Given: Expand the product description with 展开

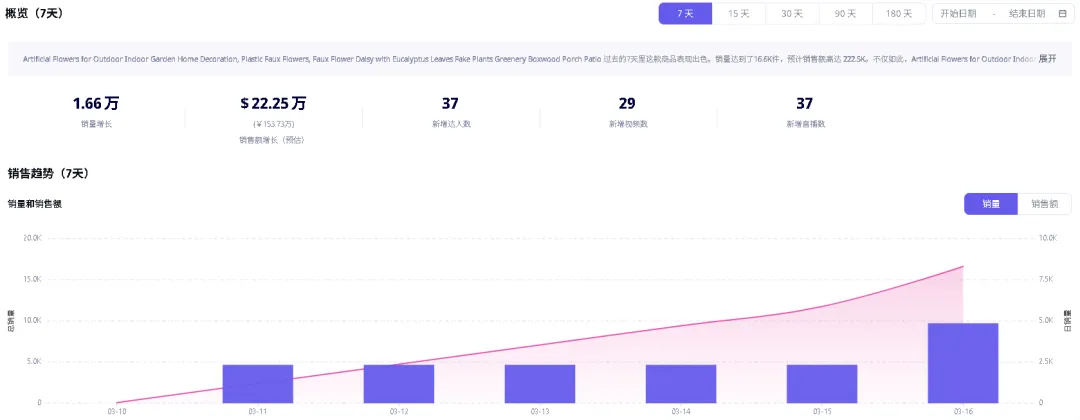Looking at the screenshot, I should click(x=1047, y=59).
